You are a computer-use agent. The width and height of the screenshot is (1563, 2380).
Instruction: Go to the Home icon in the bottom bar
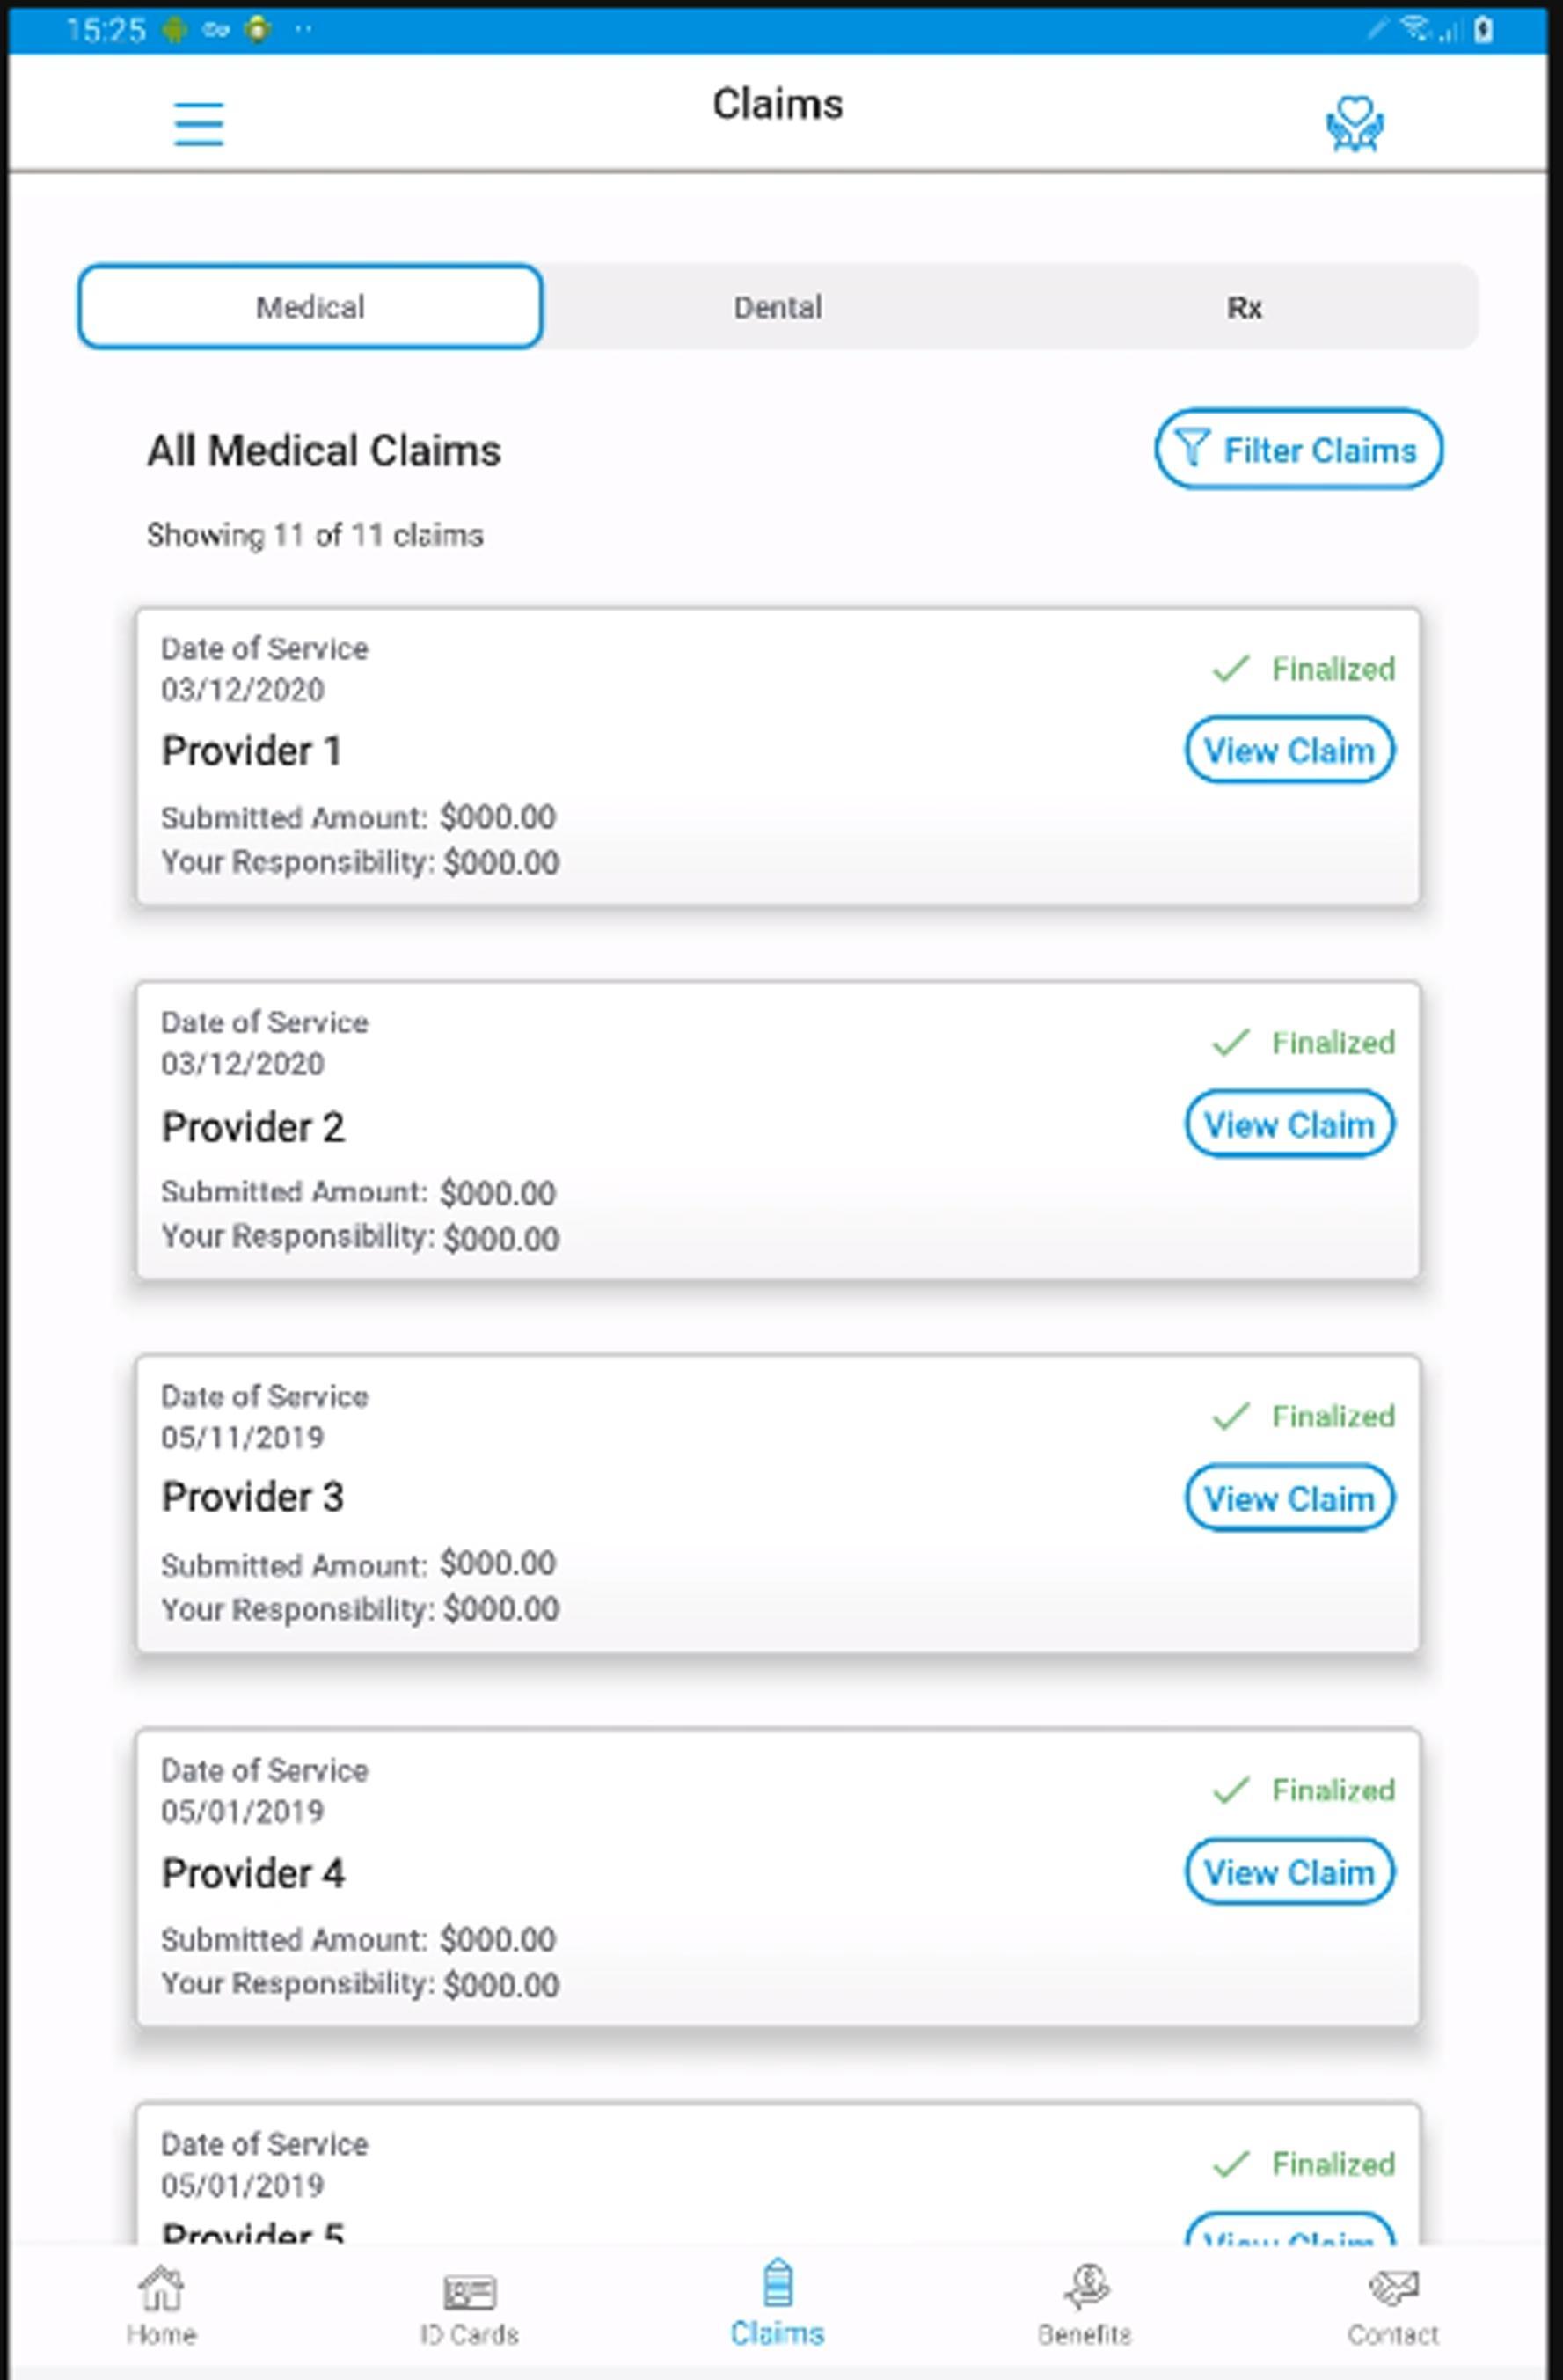click(x=161, y=2289)
